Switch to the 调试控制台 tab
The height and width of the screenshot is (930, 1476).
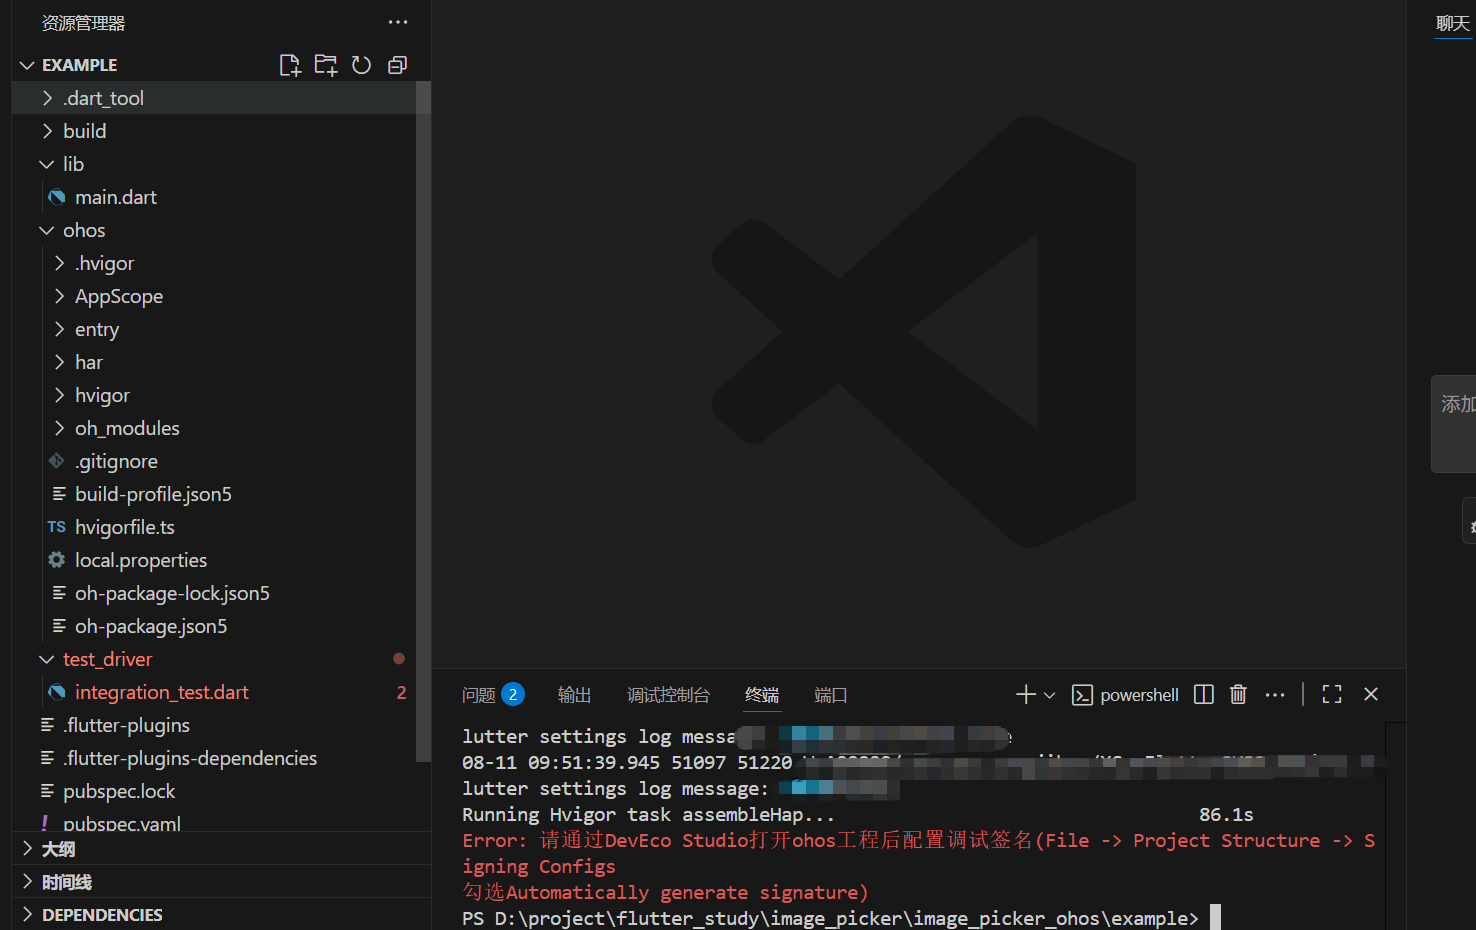668,695
